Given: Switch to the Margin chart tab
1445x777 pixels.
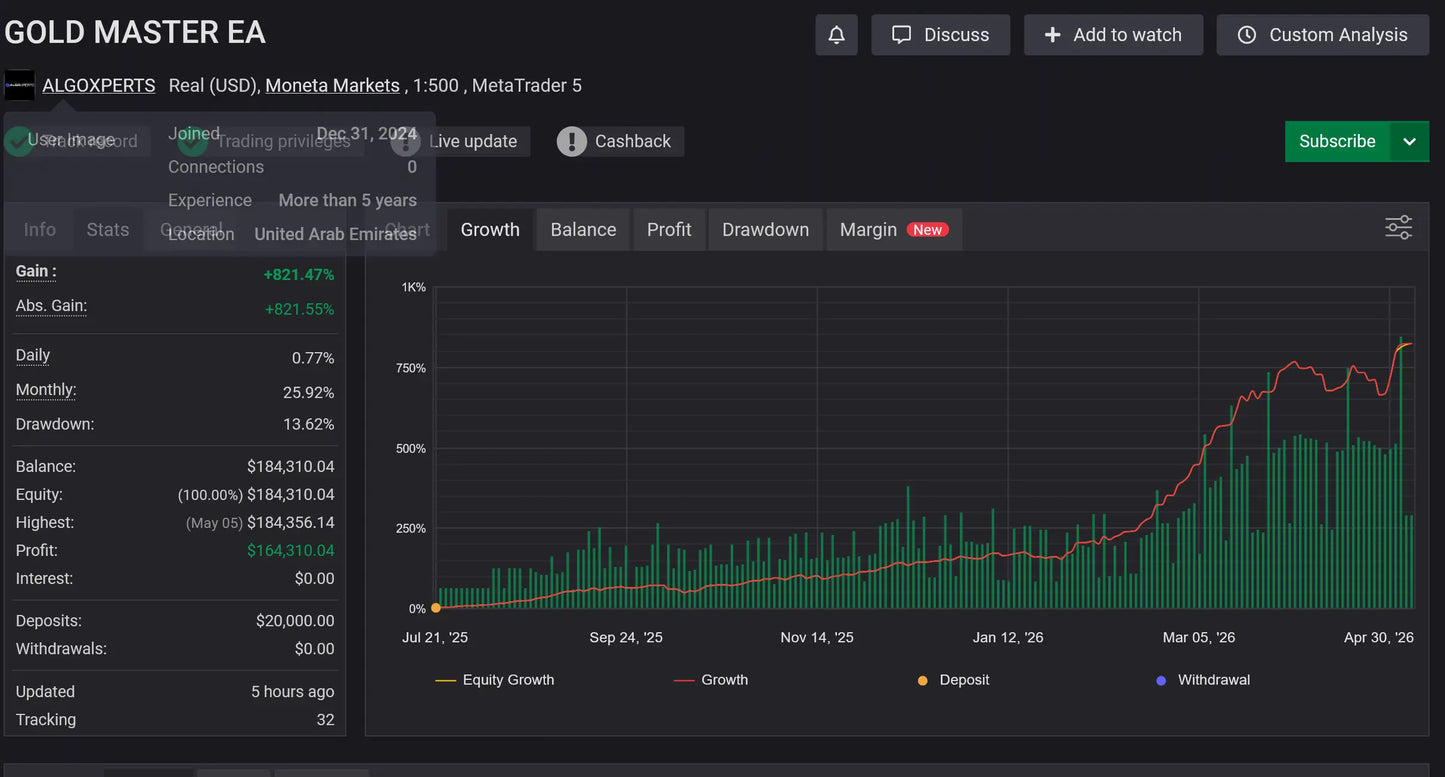Looking at the screenshot, I should coord(894,229).
